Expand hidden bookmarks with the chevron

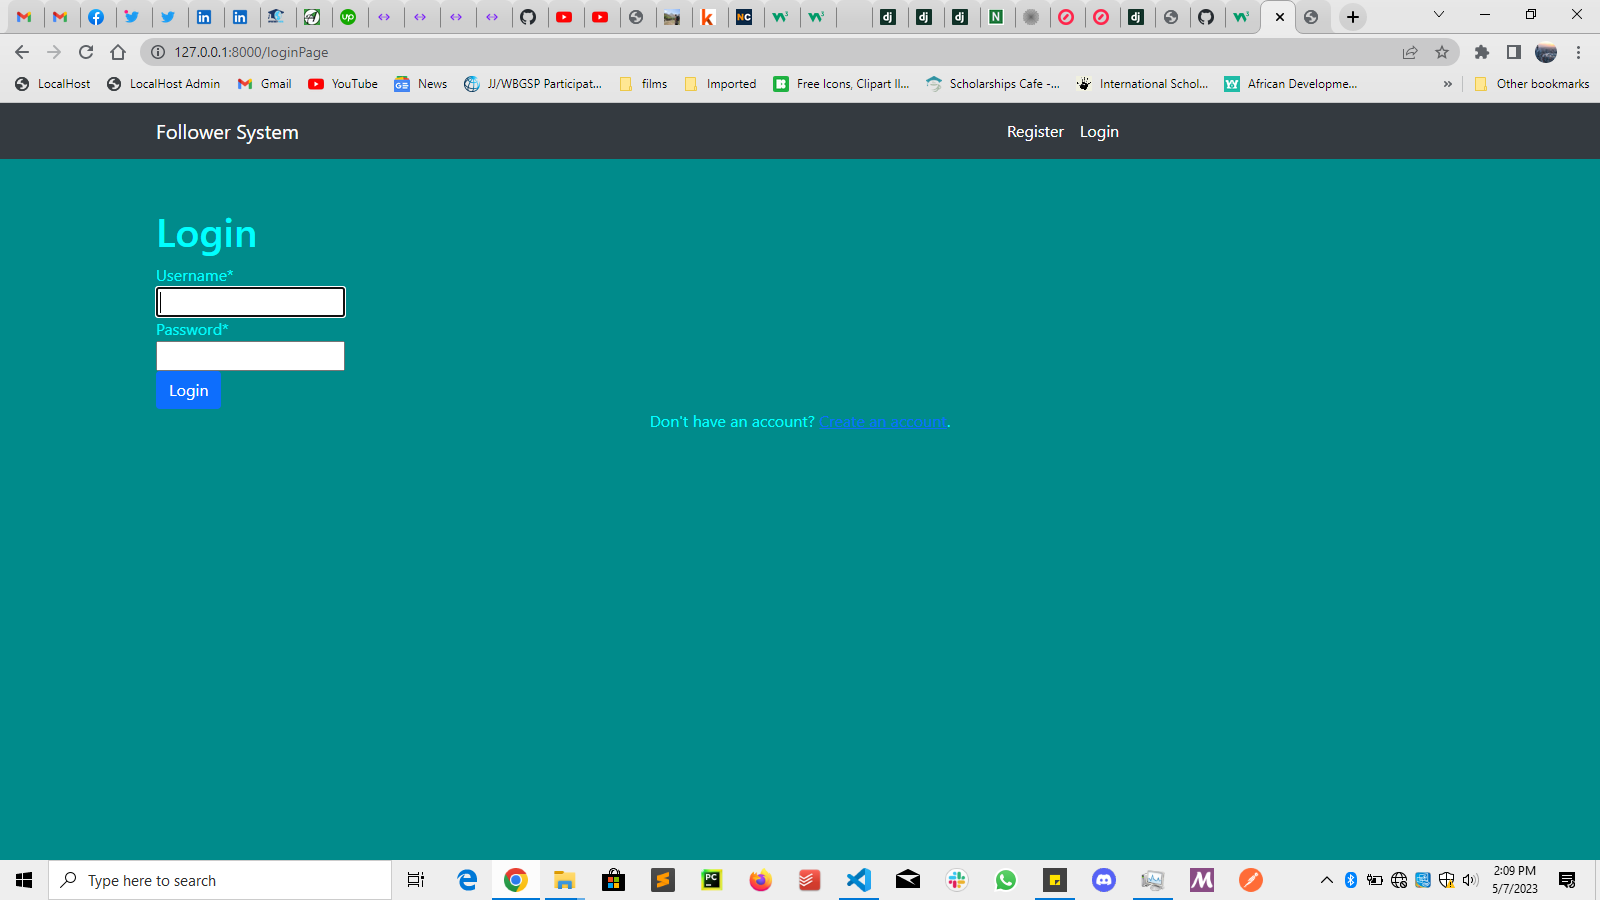click(1448, 84)
